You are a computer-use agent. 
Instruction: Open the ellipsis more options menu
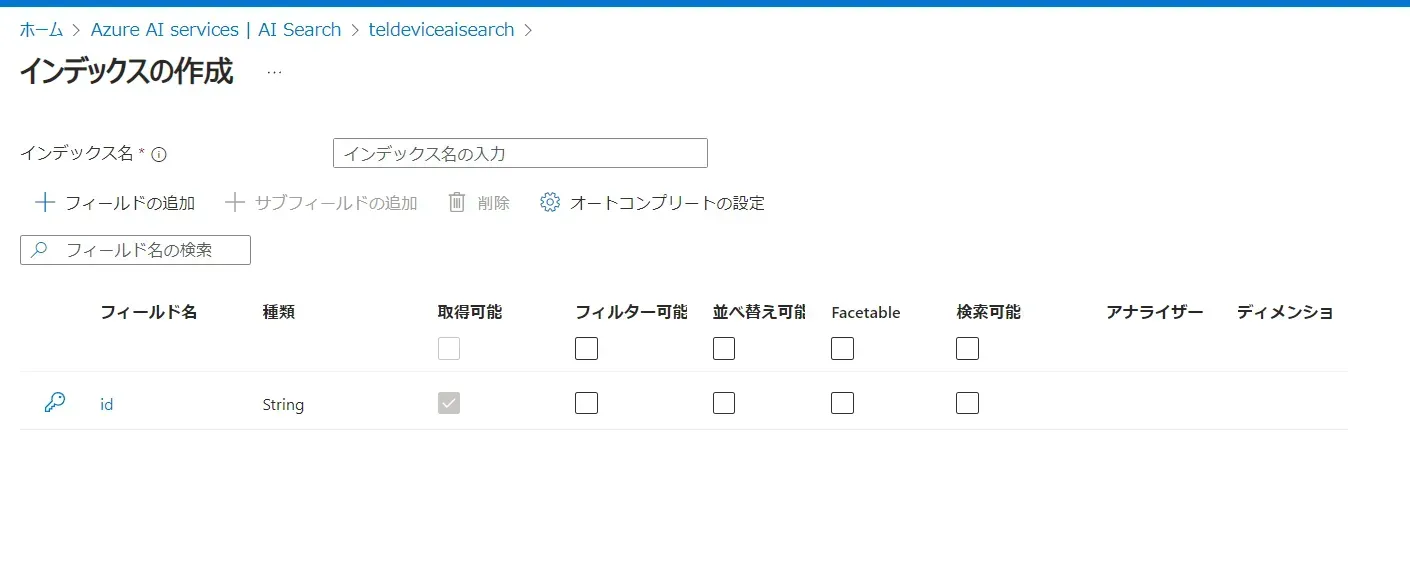(x=274, y=72)
